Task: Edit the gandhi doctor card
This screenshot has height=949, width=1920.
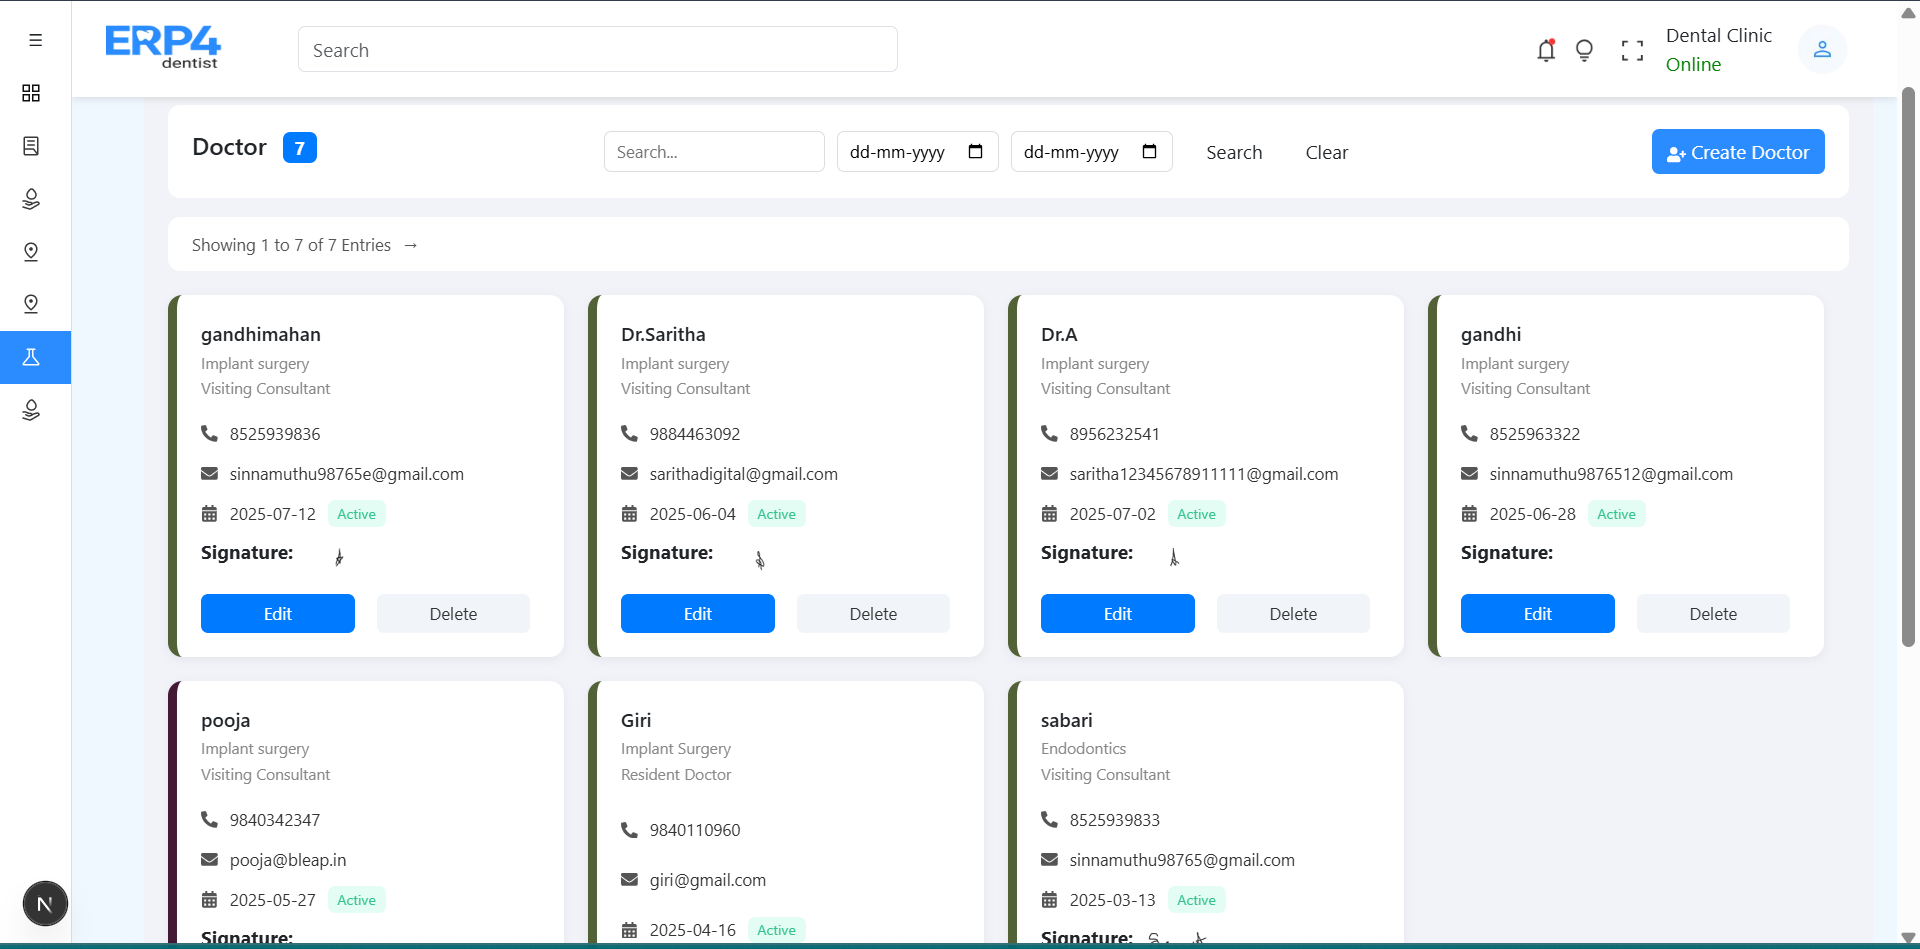Action: pos(1538,613)
